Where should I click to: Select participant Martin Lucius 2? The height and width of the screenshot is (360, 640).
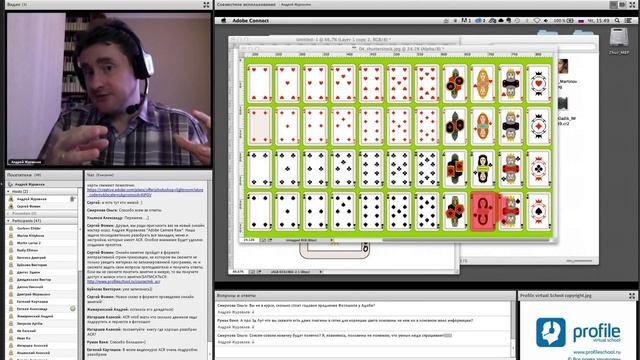click(41, 243)
